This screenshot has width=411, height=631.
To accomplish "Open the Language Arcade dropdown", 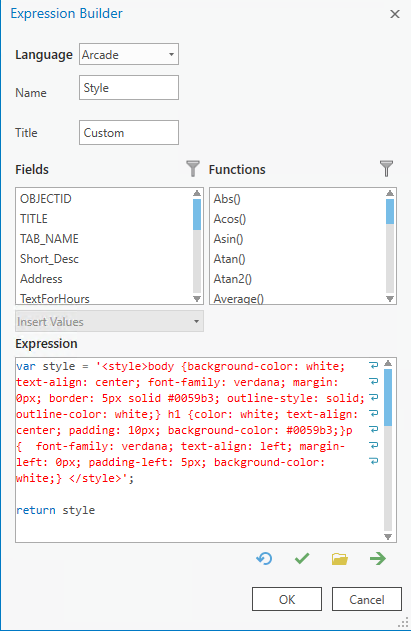I will coord(129,54).
